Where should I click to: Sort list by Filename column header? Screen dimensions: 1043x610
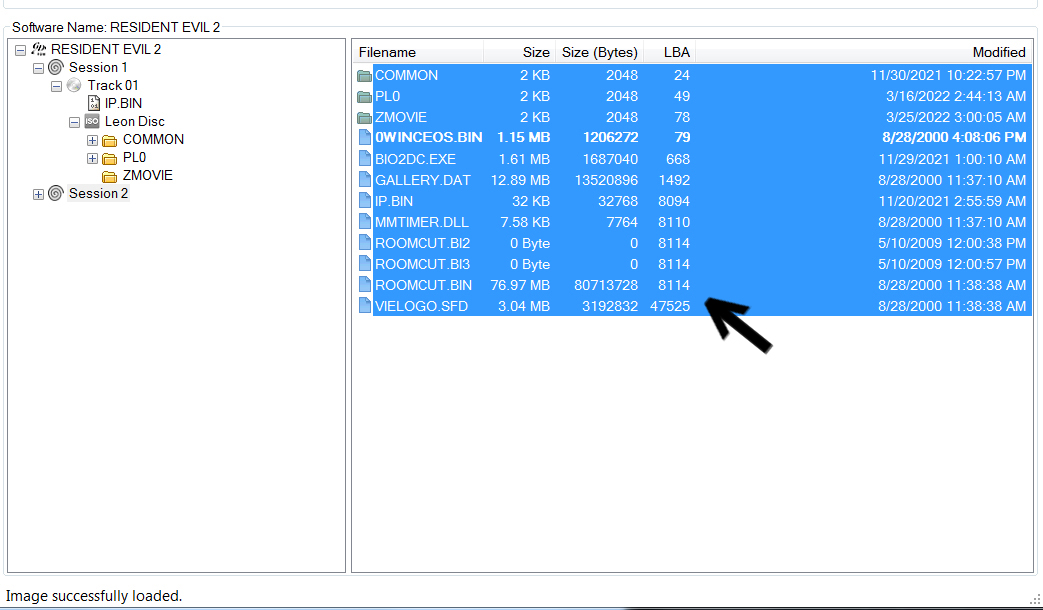pyautogui.click(x=418, y=52)
